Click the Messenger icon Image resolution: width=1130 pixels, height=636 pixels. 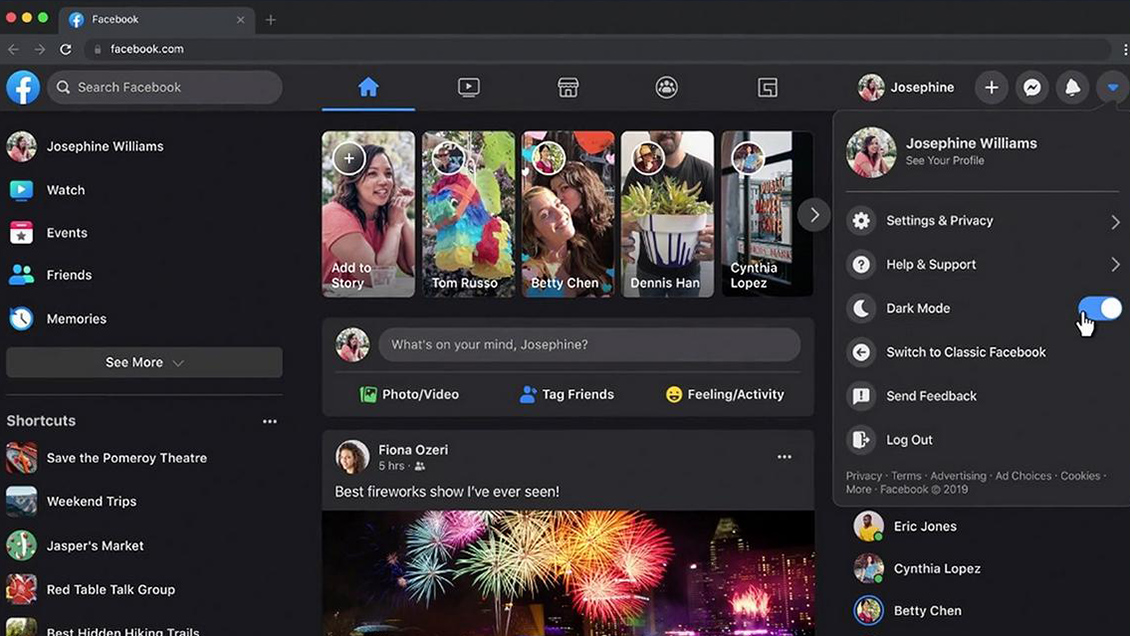(x=1032, y=88)
